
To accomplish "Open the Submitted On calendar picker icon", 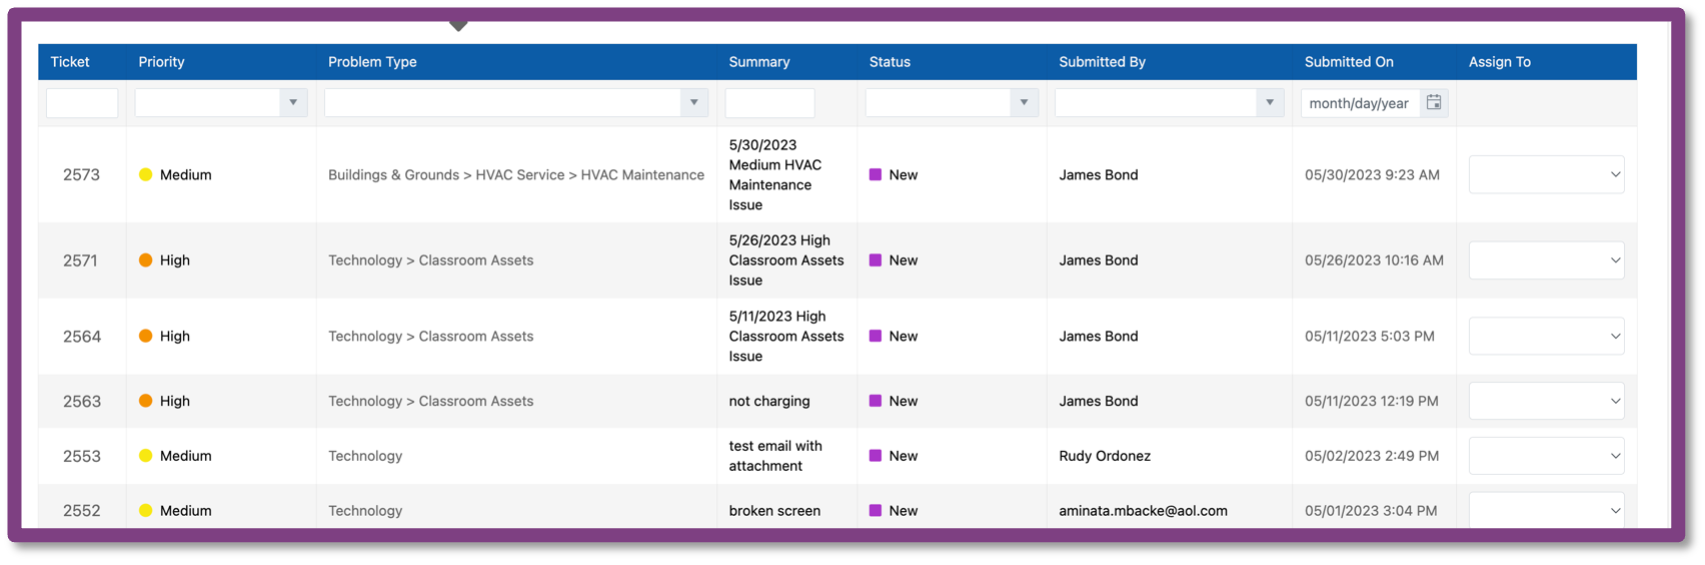I will coord(1434,102).
